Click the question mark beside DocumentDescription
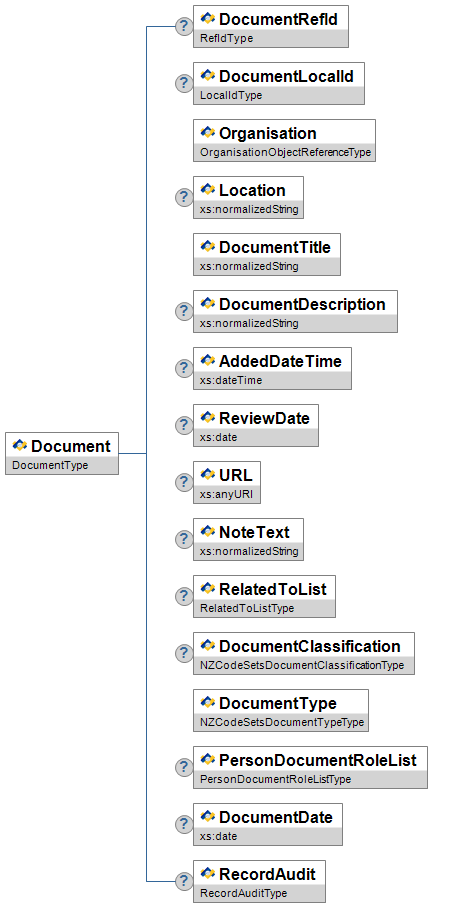Viewport: 450px width, 907px height. tap(184, 311)
